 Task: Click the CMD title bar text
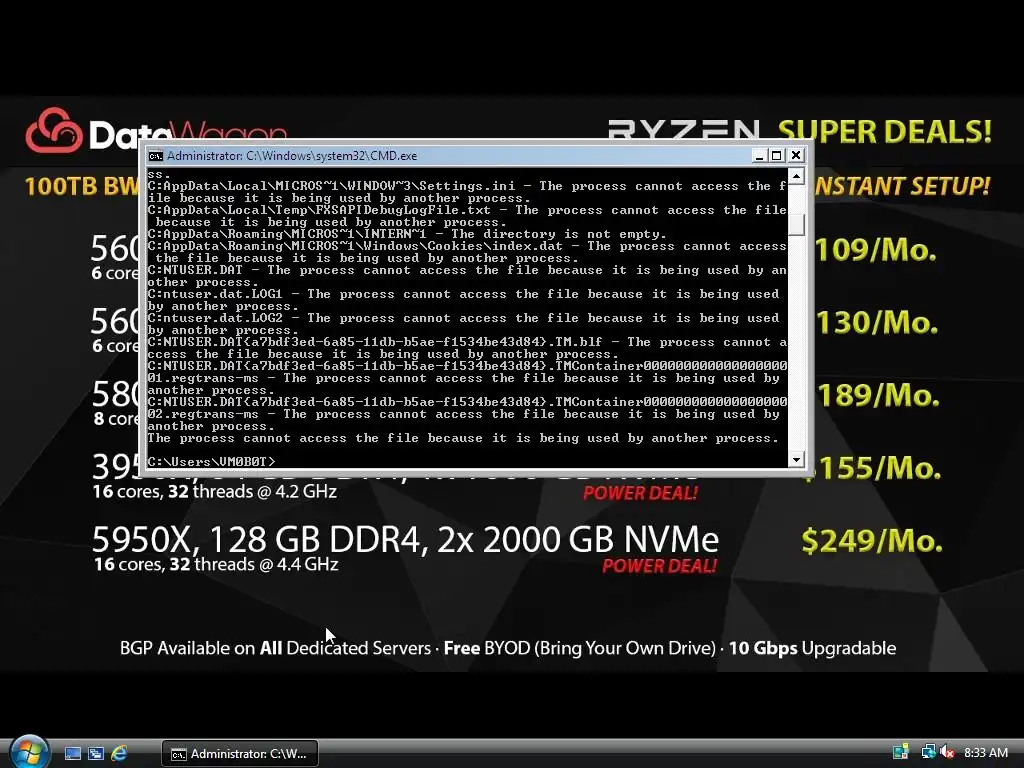tap(292, 155)
